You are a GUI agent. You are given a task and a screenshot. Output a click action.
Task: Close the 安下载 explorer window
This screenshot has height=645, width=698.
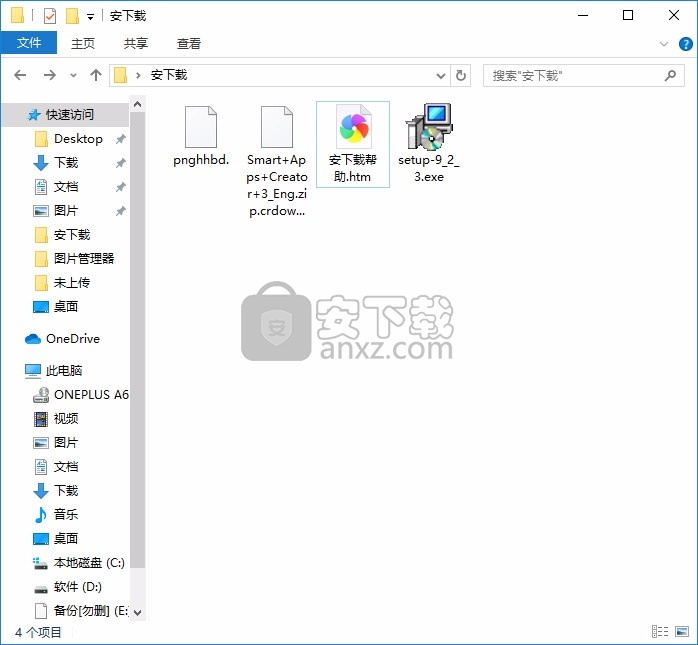674,16
